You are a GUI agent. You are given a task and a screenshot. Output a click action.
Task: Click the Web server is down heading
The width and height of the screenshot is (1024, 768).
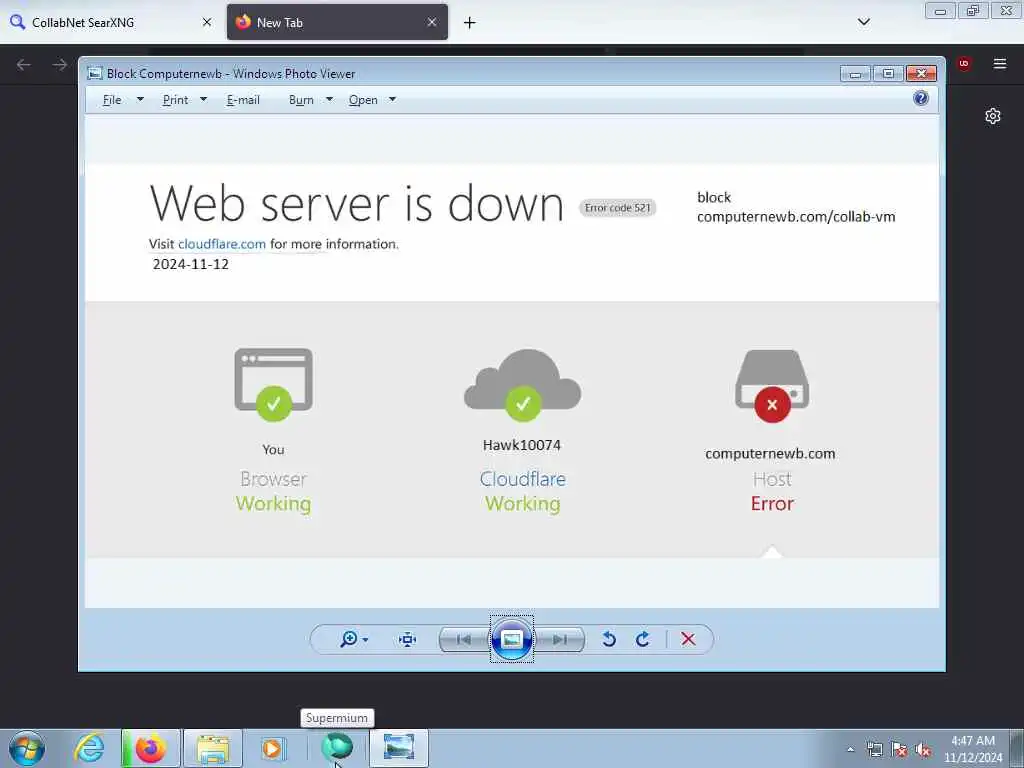pos(357,203)
